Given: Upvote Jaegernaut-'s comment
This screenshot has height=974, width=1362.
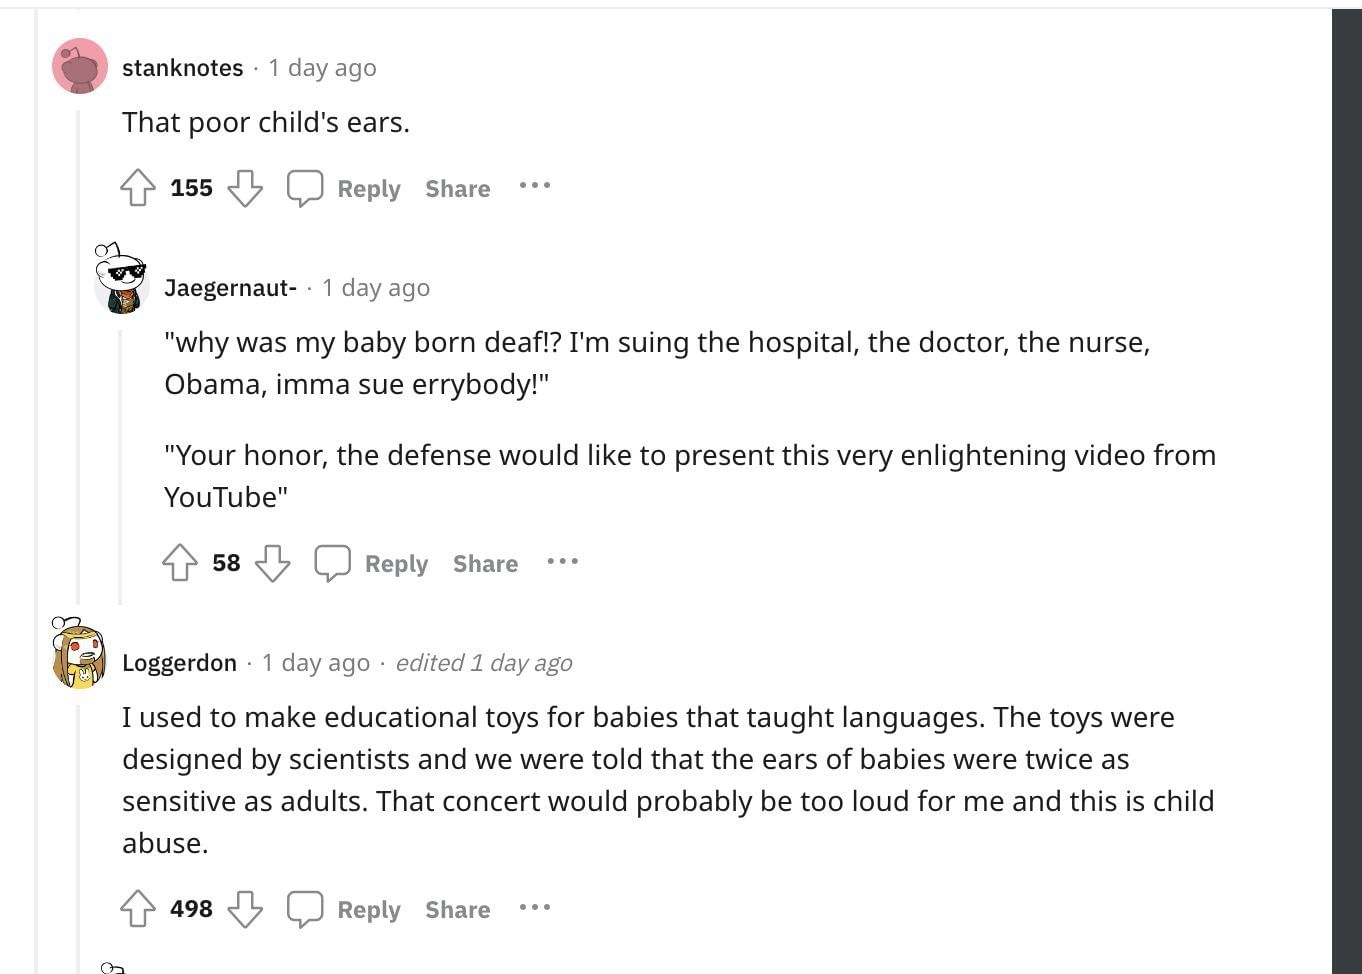Looking at the screenshot, I should (180, 563).
